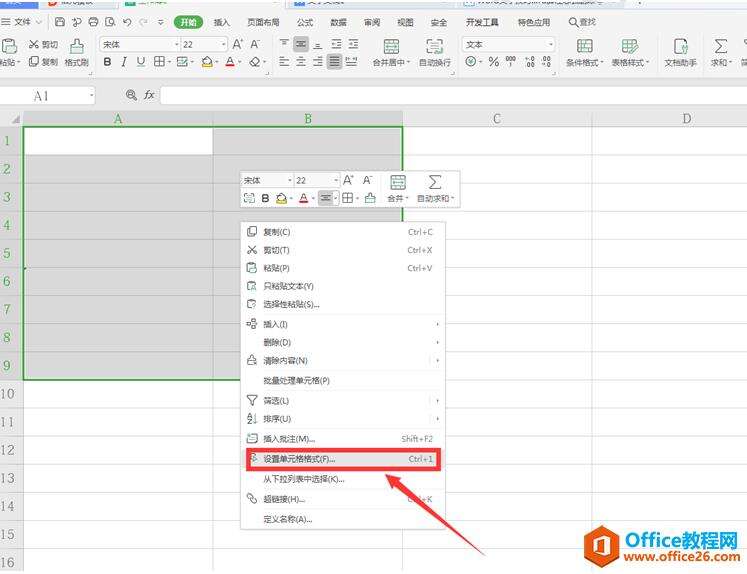
Task: Click the Table Style (表格样式) icon
Action: coord(629,46)
